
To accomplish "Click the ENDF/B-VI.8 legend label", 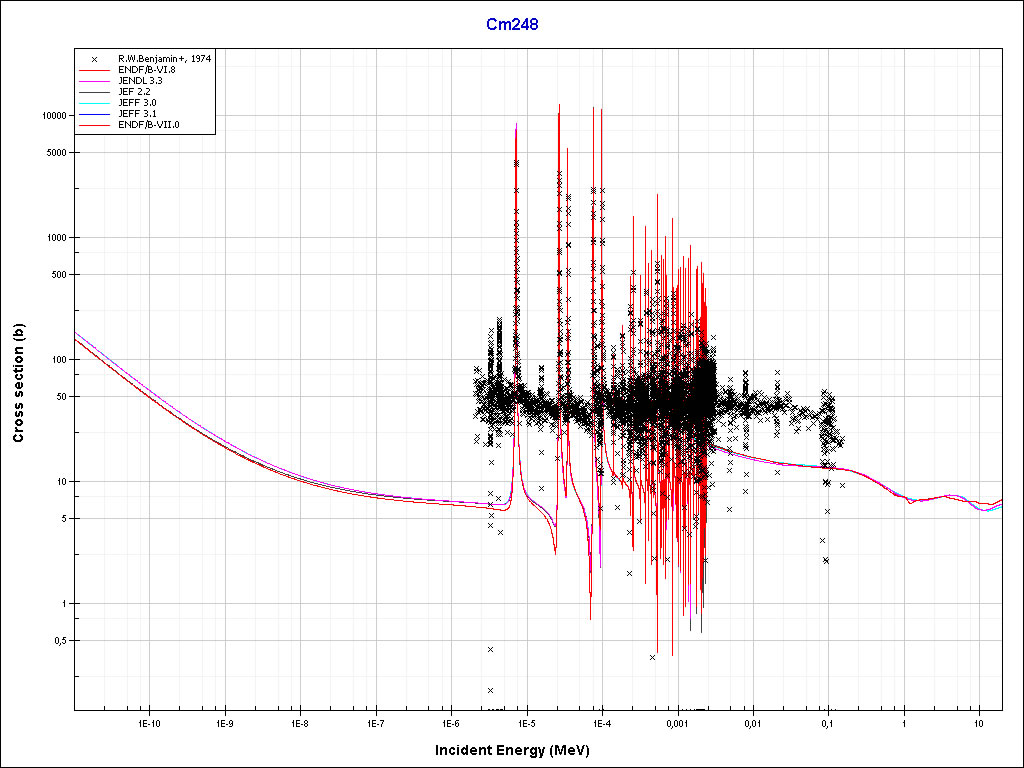I will click(146, 70).
